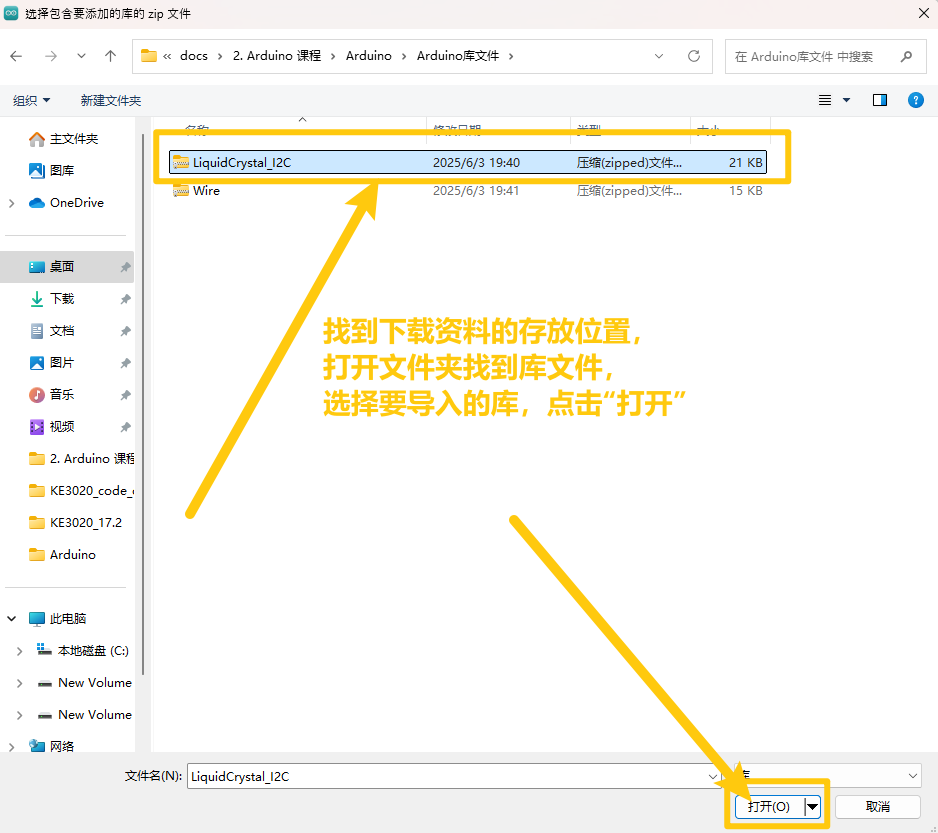Image resolution: width=938 pixels, height=833 pixels.
Task: Open KE3020_17.2 sidebar folder
Action: (75, 523)
